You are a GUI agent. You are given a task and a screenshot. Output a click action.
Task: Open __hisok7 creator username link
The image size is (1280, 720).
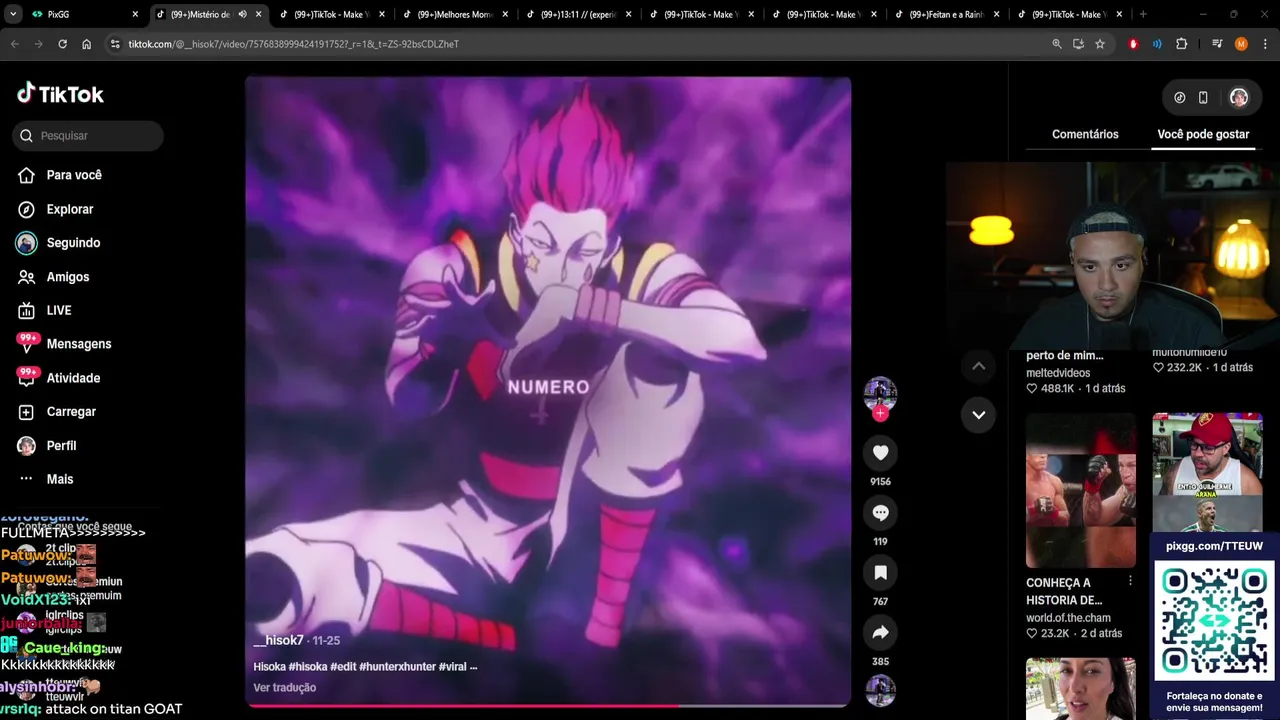tap(278, 640)
